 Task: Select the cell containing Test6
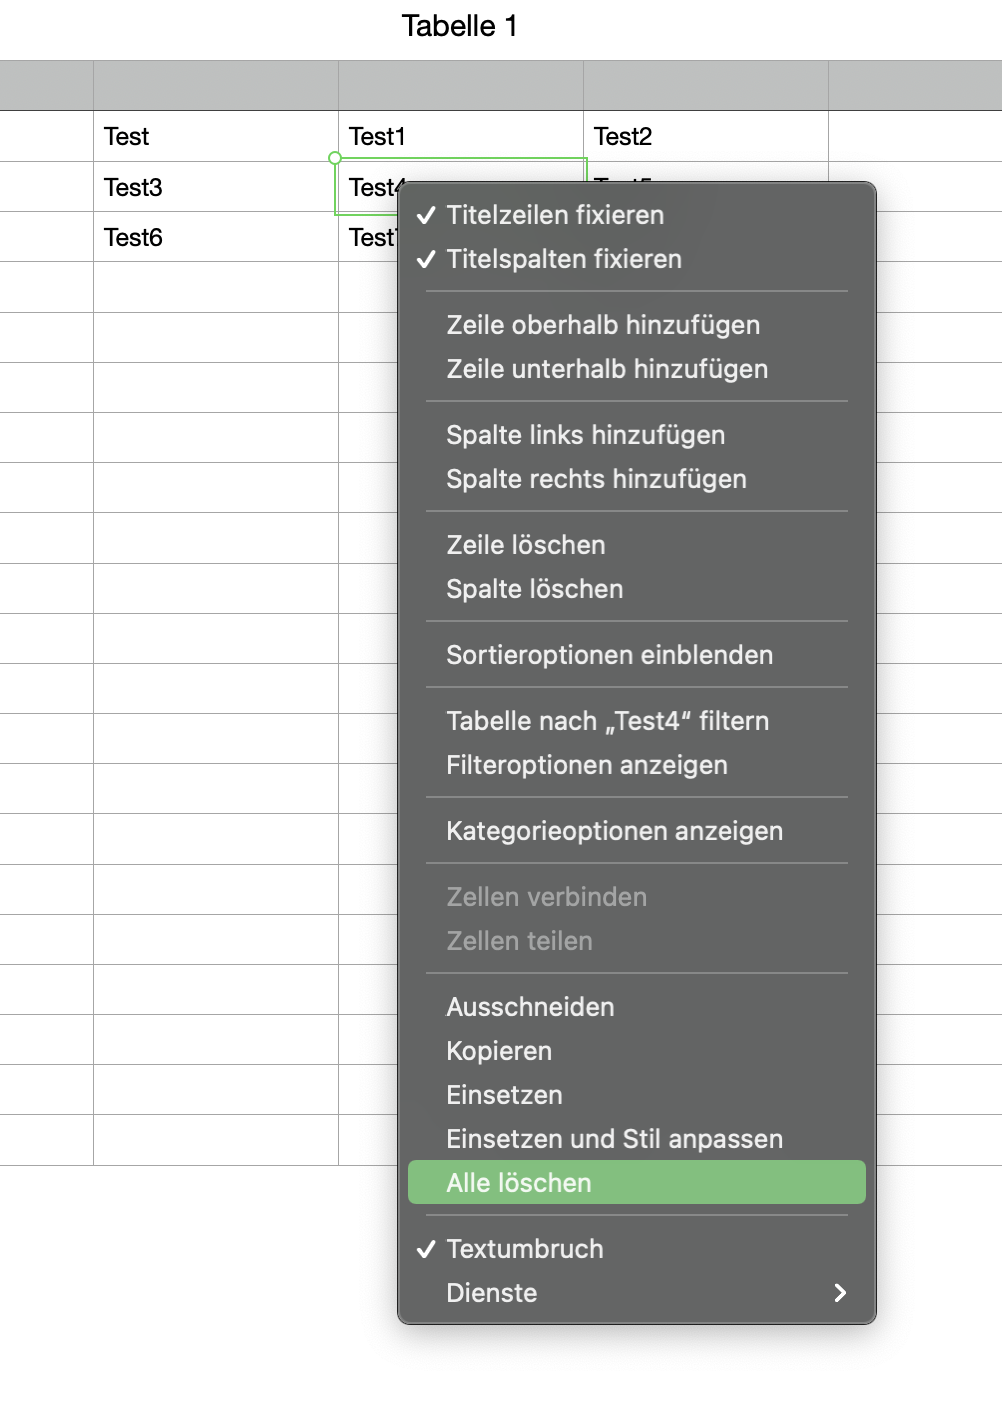point(215,237)
